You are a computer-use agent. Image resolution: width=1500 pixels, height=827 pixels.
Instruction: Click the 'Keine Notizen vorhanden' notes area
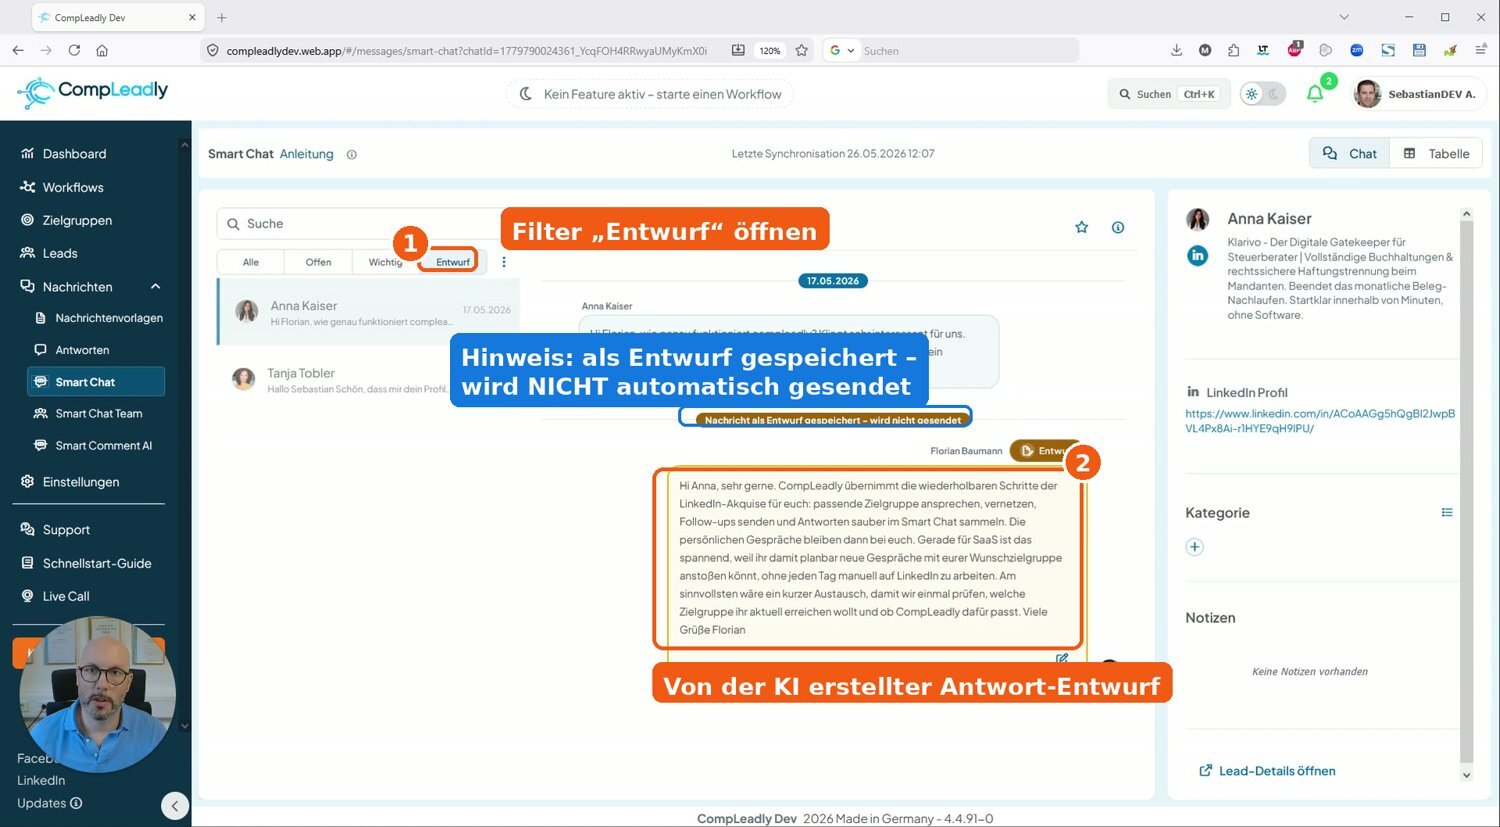[1309, 672]
